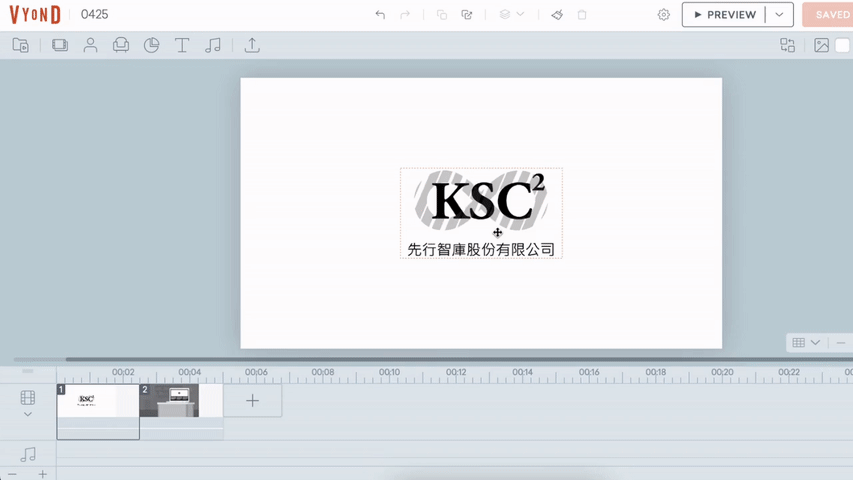Click the canvas zoom out minus
The width and height of the screenshot is (853, 480).
point(841,343)
